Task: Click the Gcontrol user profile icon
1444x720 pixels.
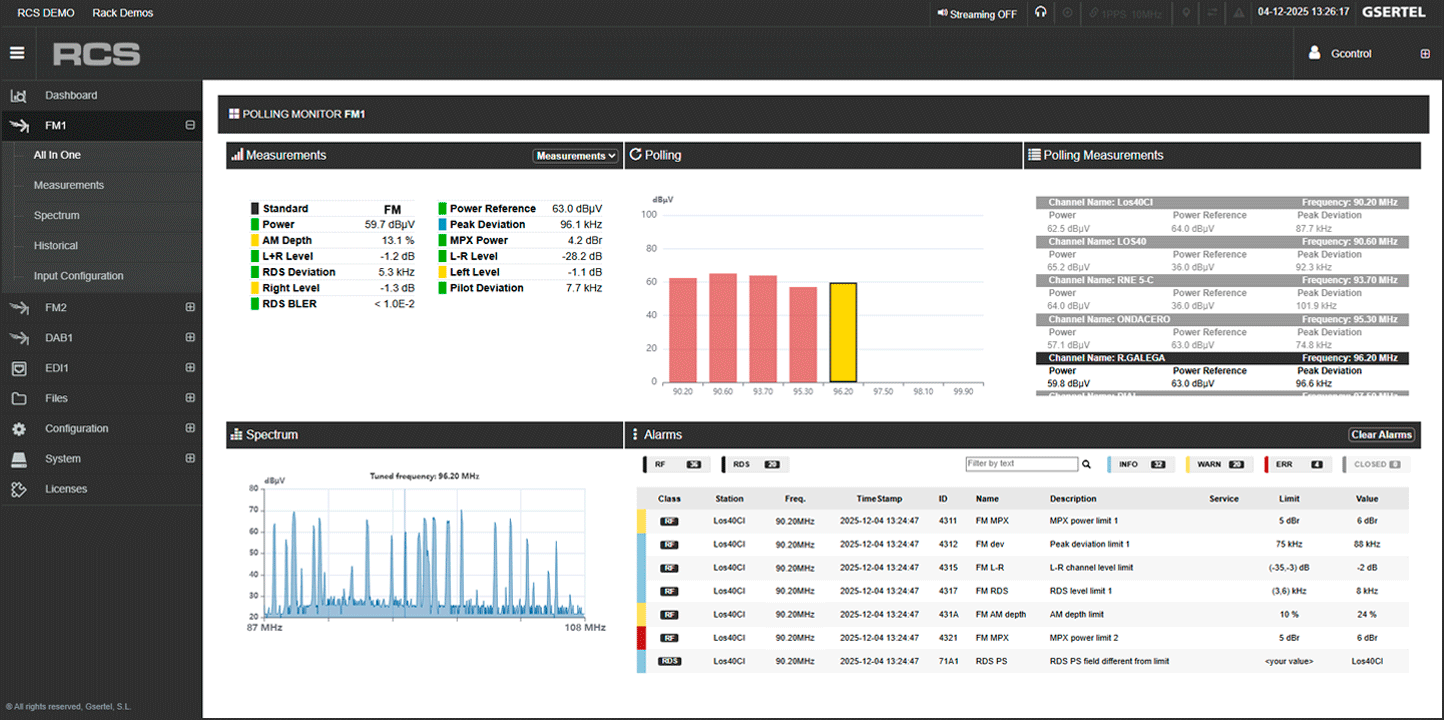Action: pyautogui.click(x=1315, y=54)
